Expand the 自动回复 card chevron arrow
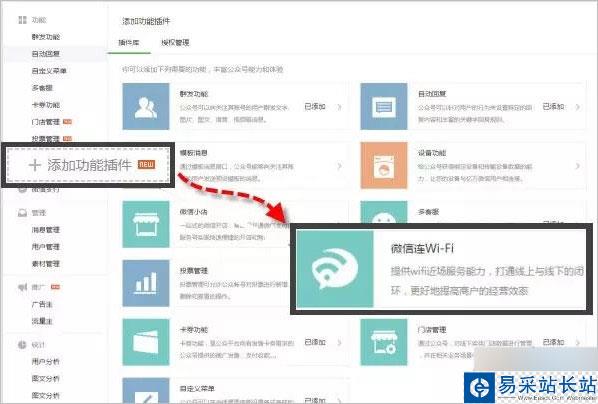The width and height of the screenshot is (598, 404). [x=577, y=107]
